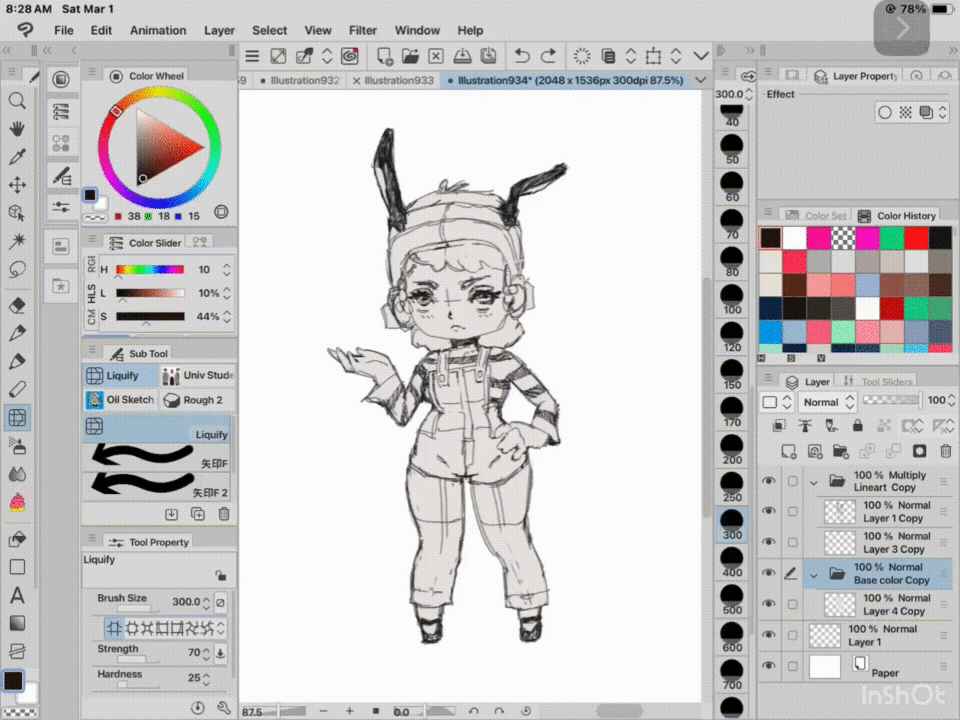Create a new layer folder
Screen dimensions: 960x720
(x=841, y=452)
